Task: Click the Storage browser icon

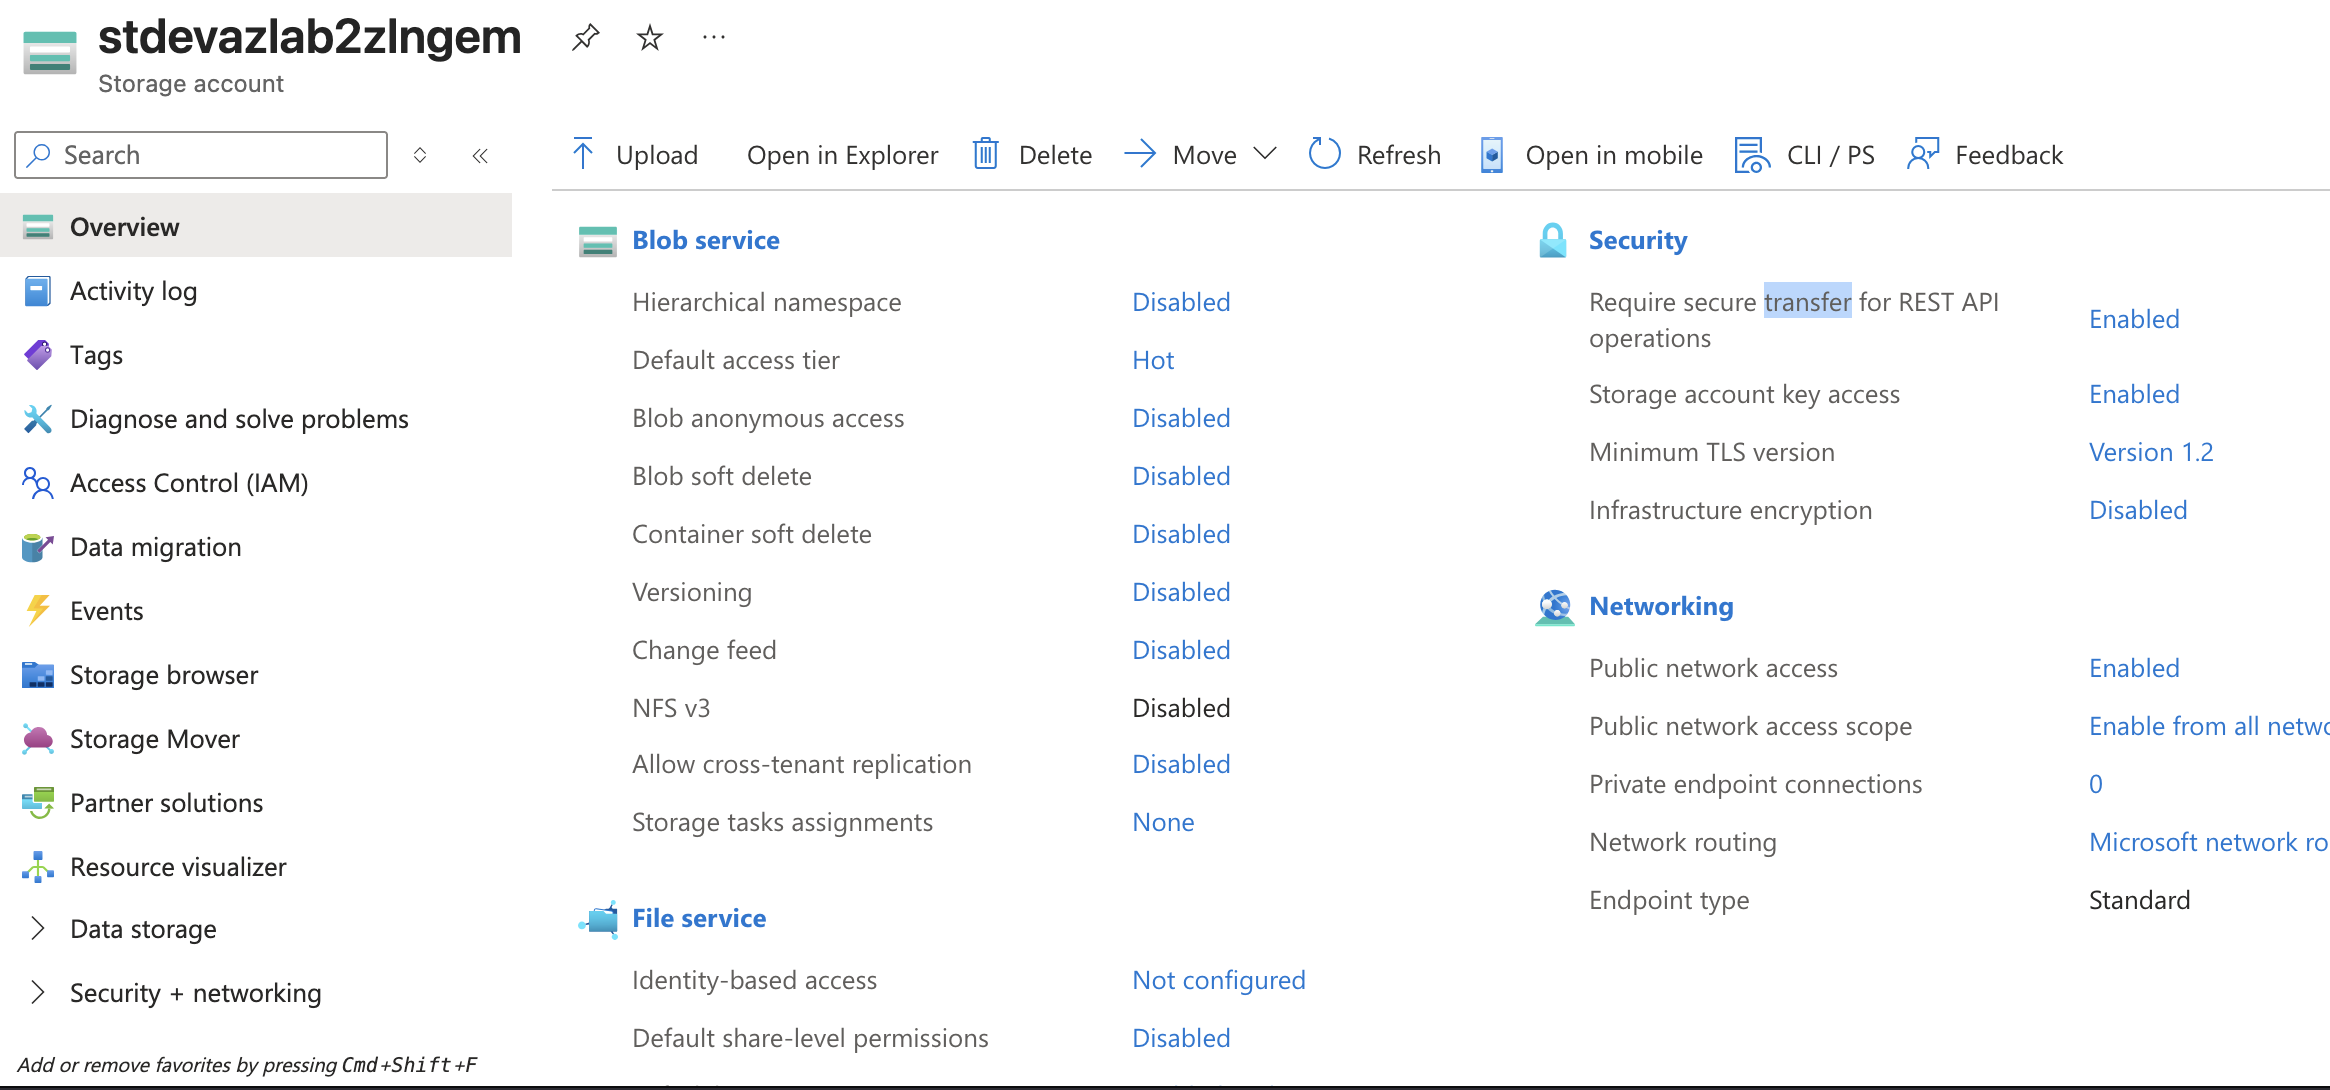Action: [38, 675]
